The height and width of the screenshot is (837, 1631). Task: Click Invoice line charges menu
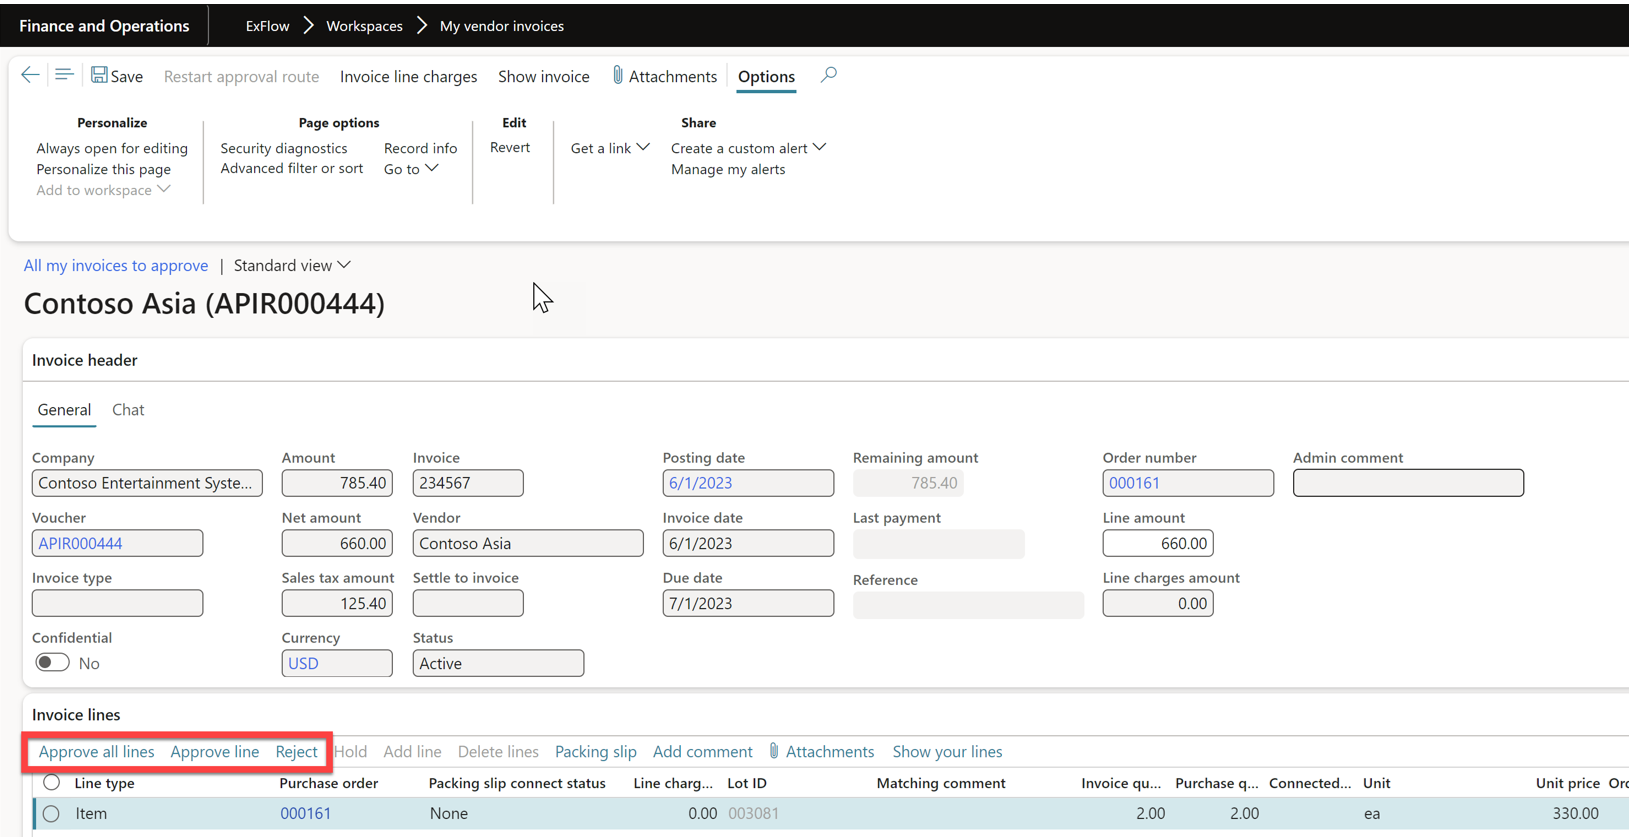point(408,76)
